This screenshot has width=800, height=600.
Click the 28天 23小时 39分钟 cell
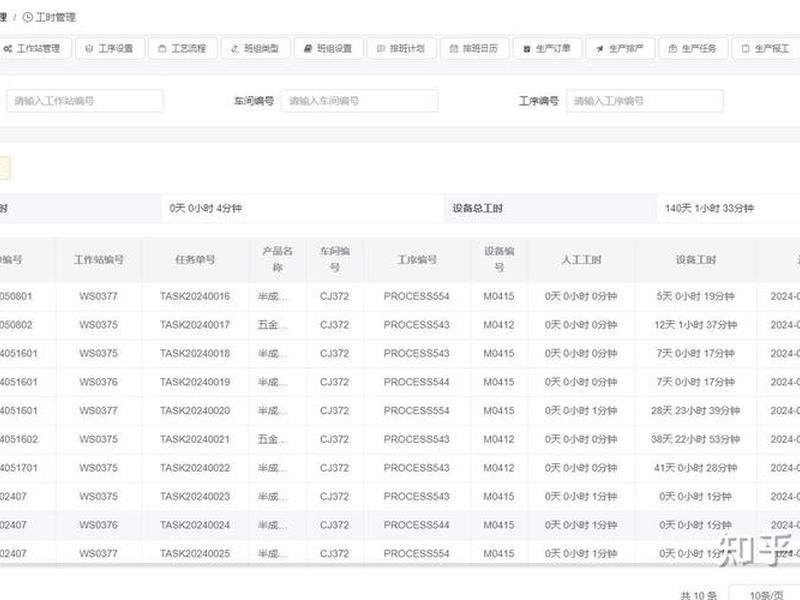(696, 411)
